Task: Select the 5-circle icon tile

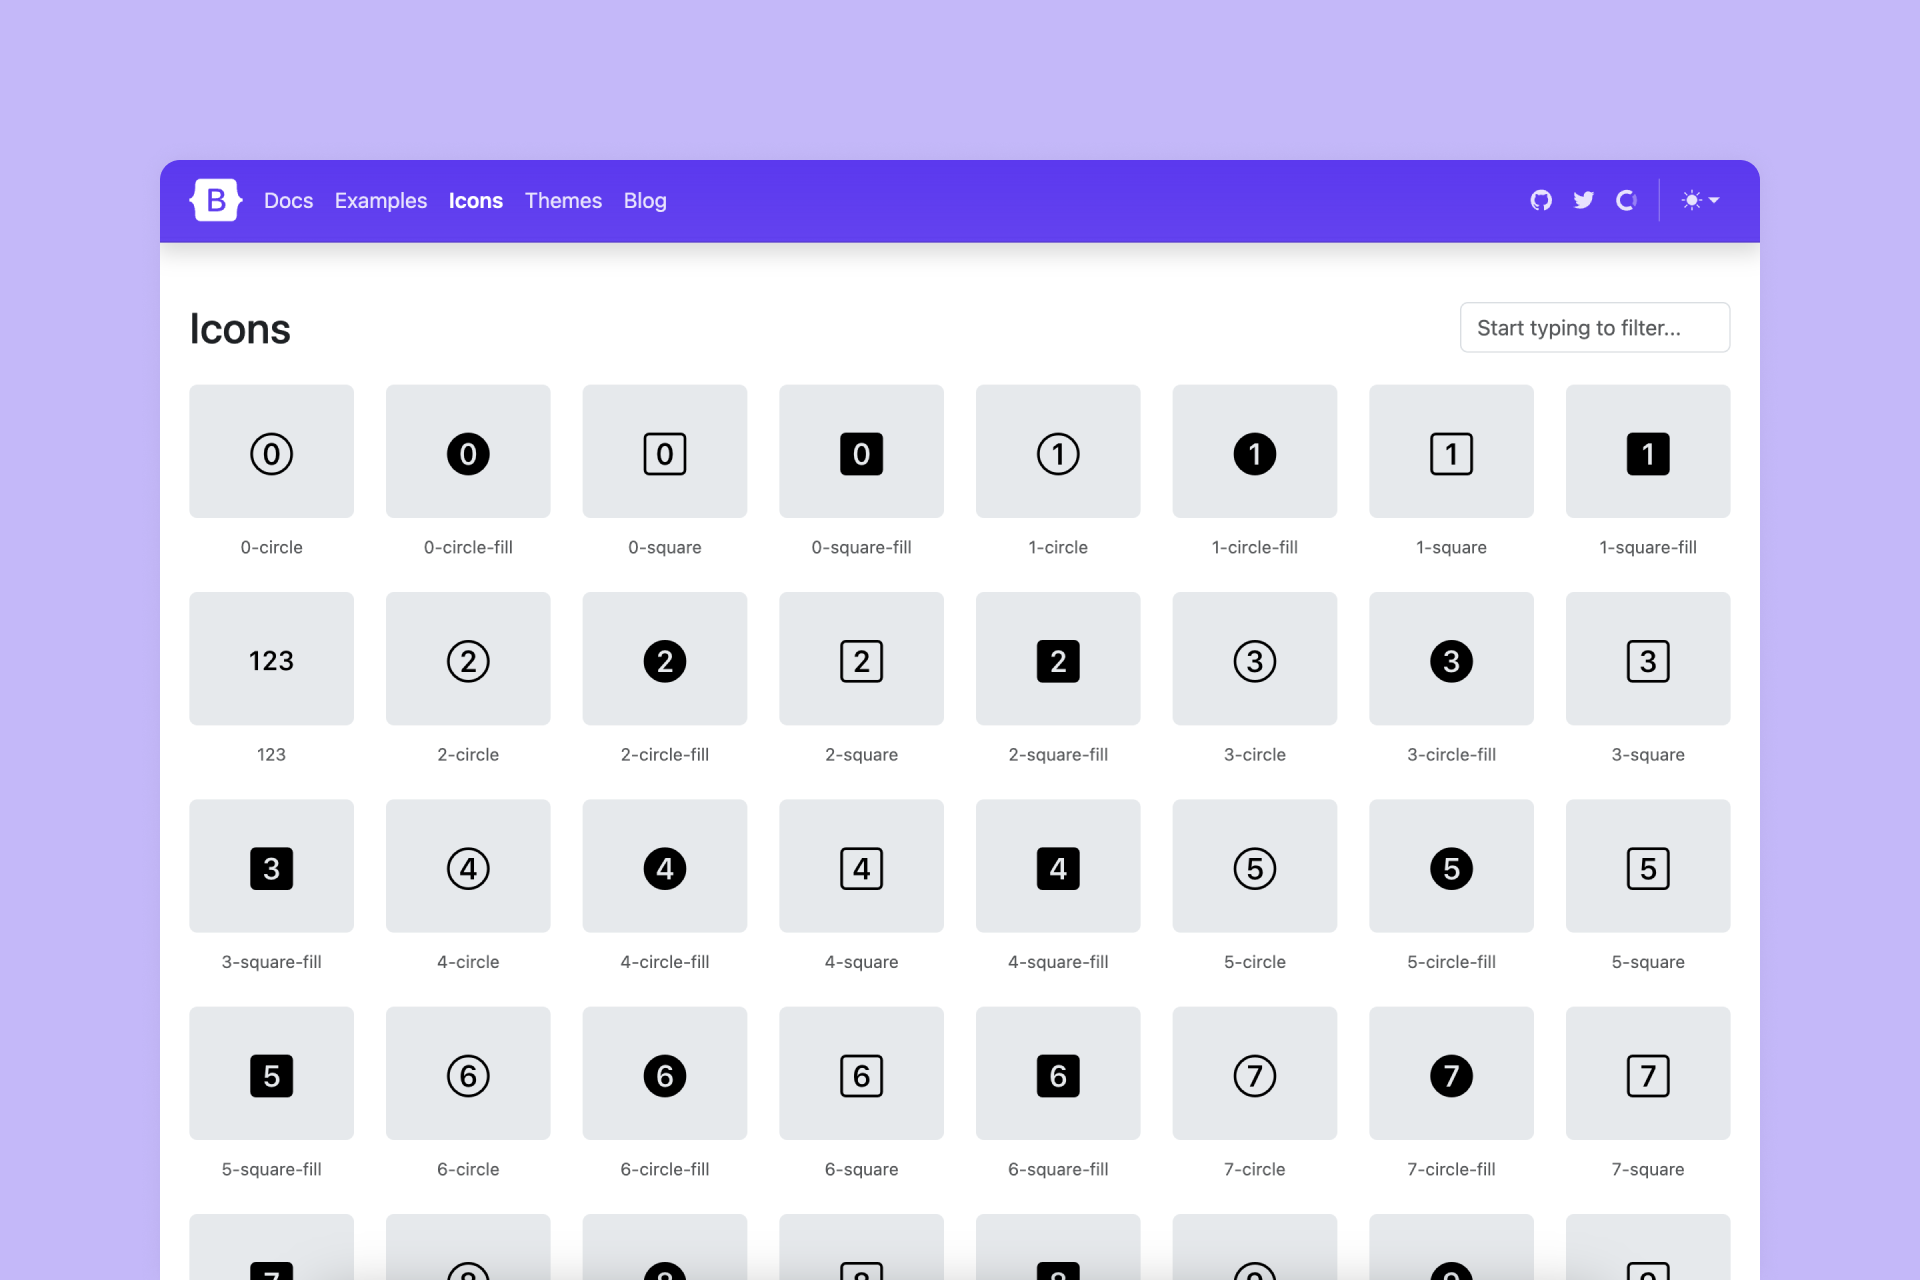Action: 1254,866
